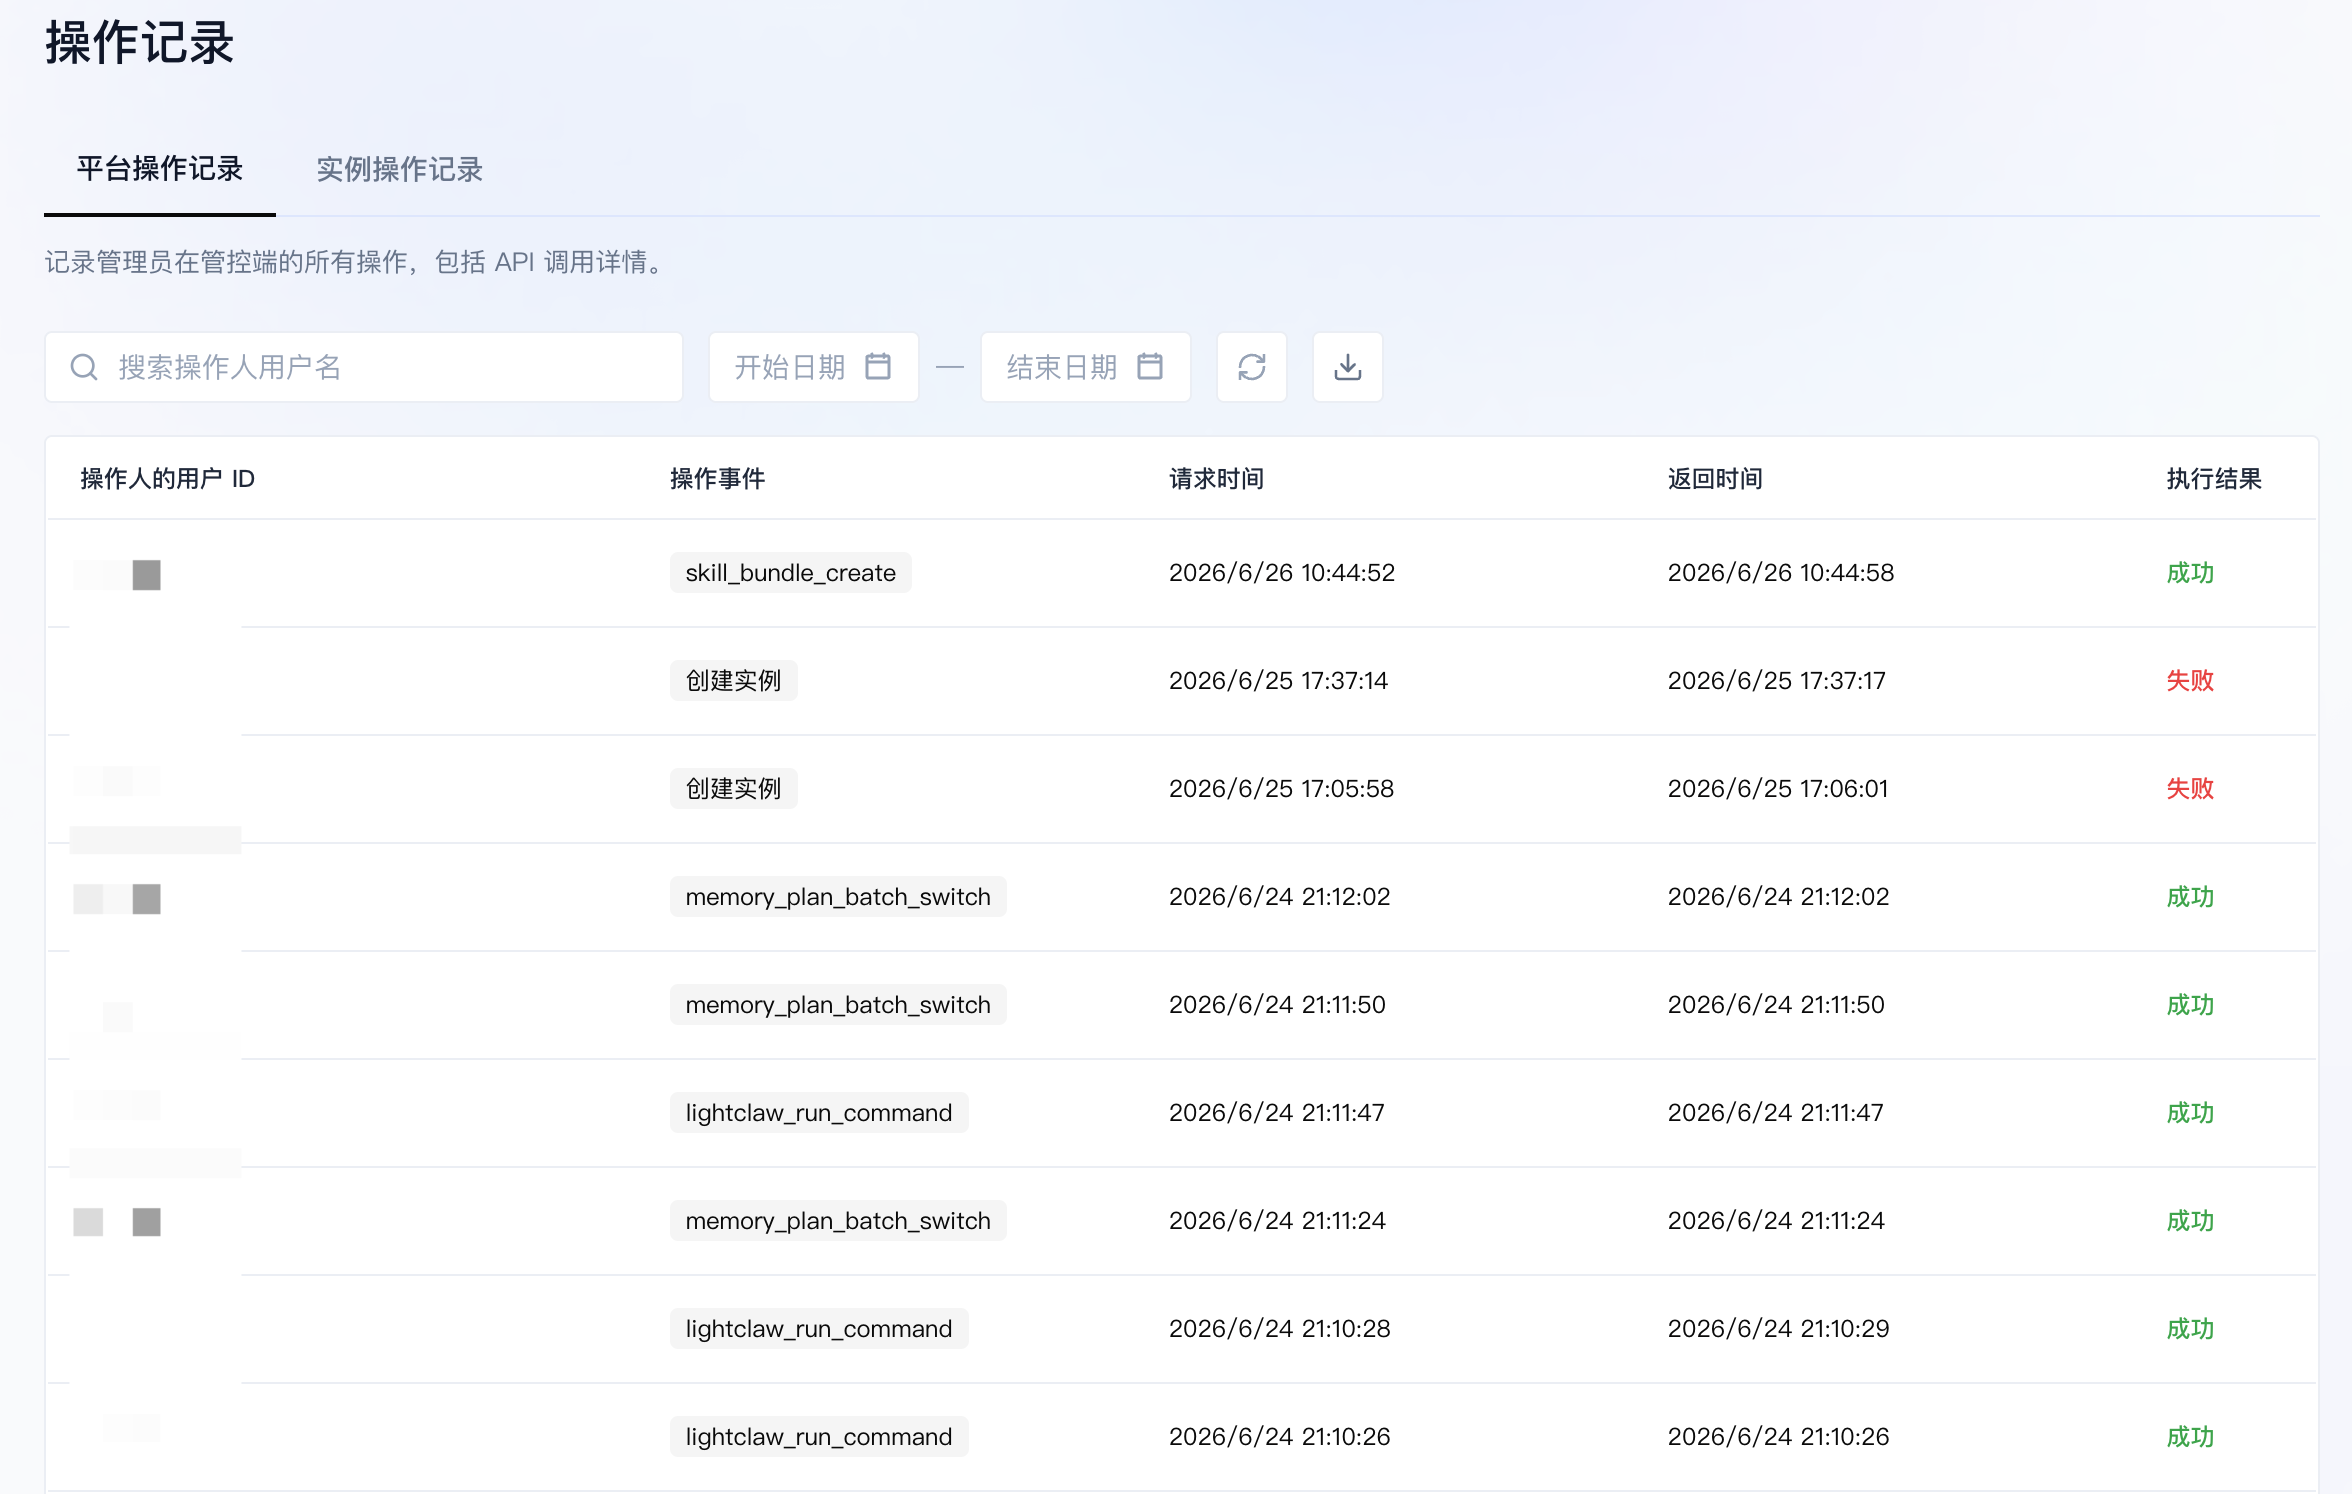Click the 操作记录 page title

139,43
